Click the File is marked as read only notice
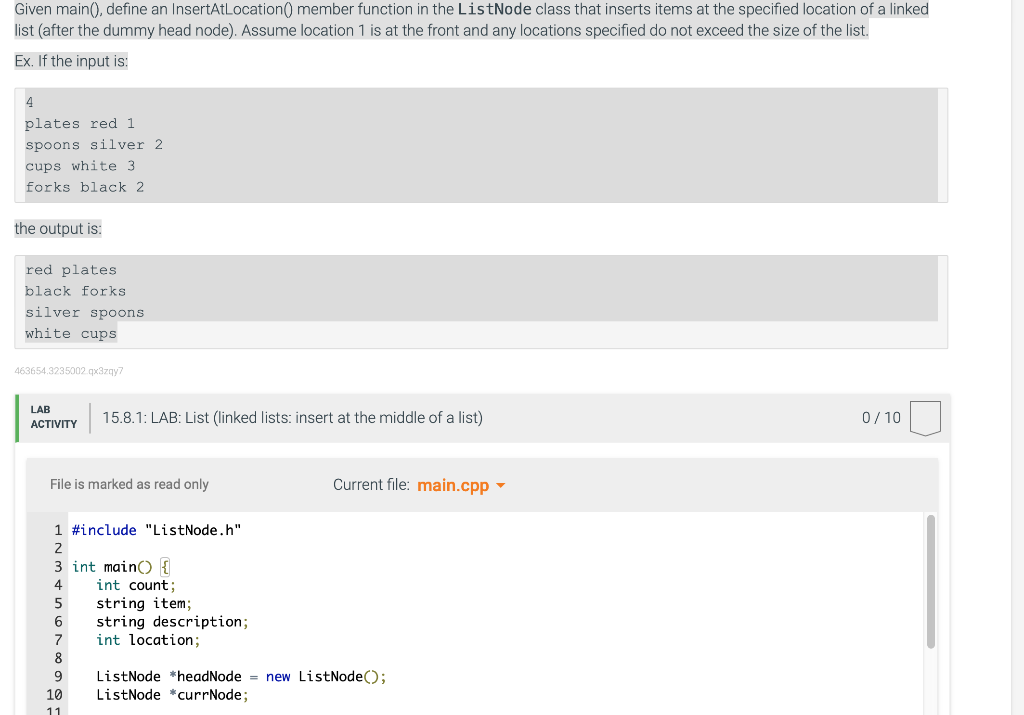The width and height of the screenshot is (1024, 715). click(128, 484)
